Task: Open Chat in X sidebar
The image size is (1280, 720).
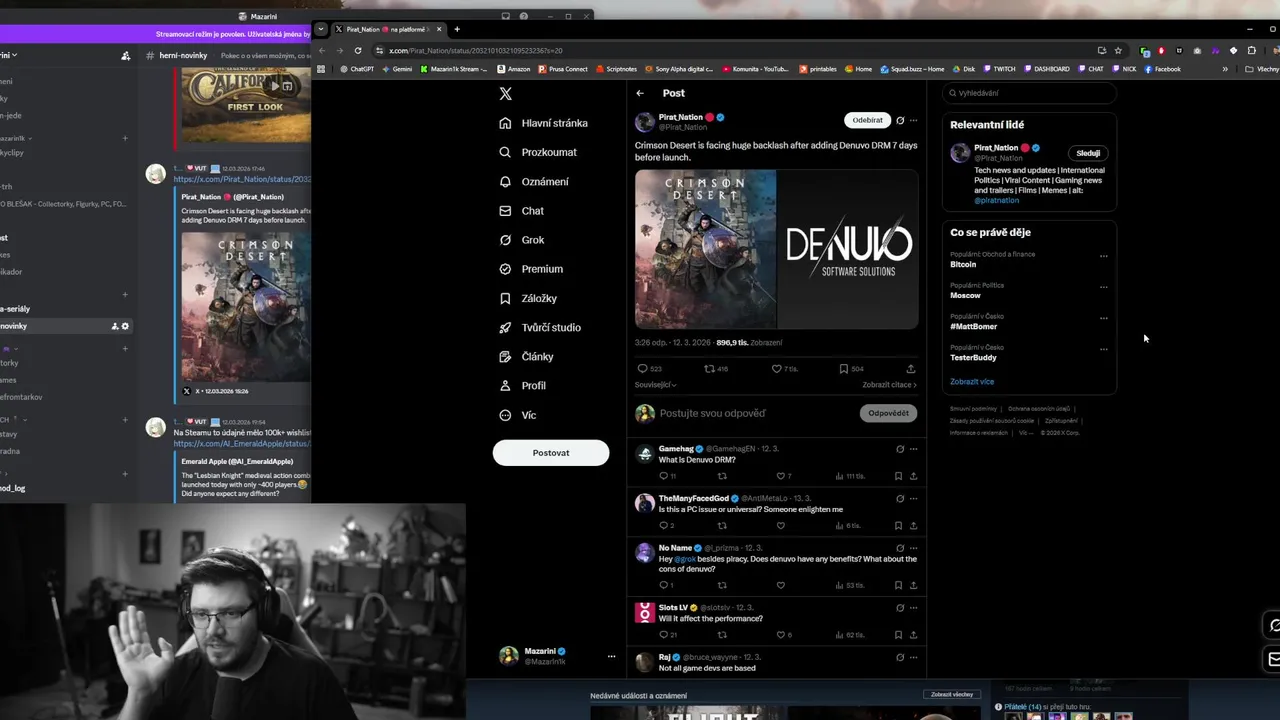Action: click(521, 211)
